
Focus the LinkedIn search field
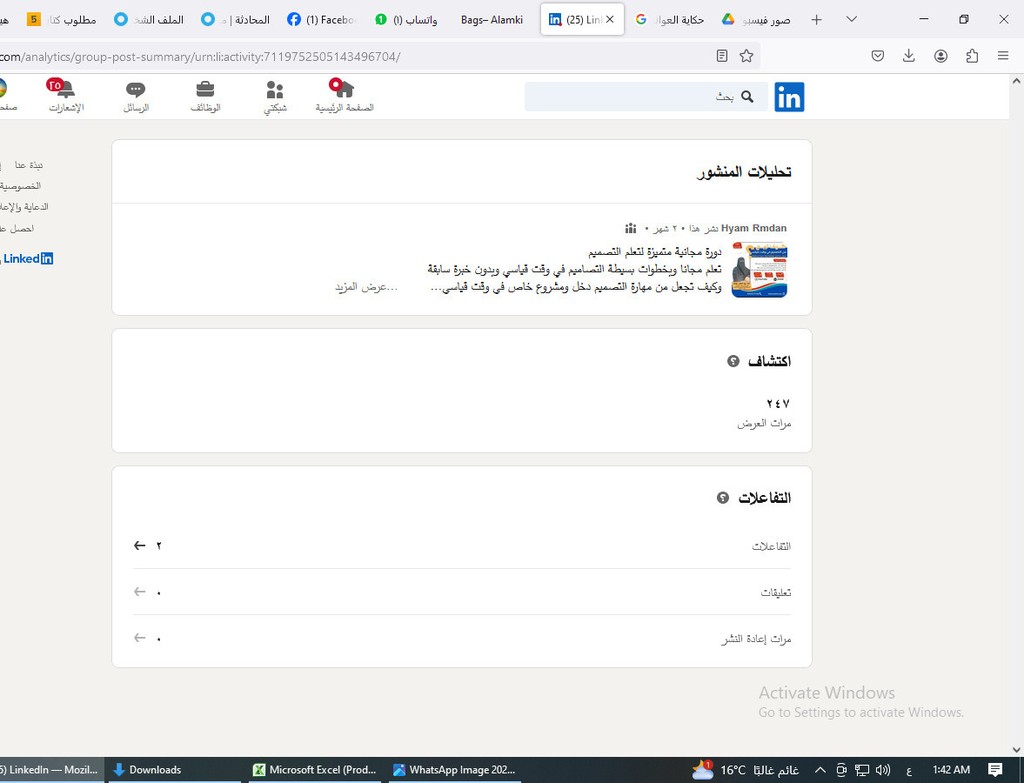pyautogui.click(x=646, y=97)
